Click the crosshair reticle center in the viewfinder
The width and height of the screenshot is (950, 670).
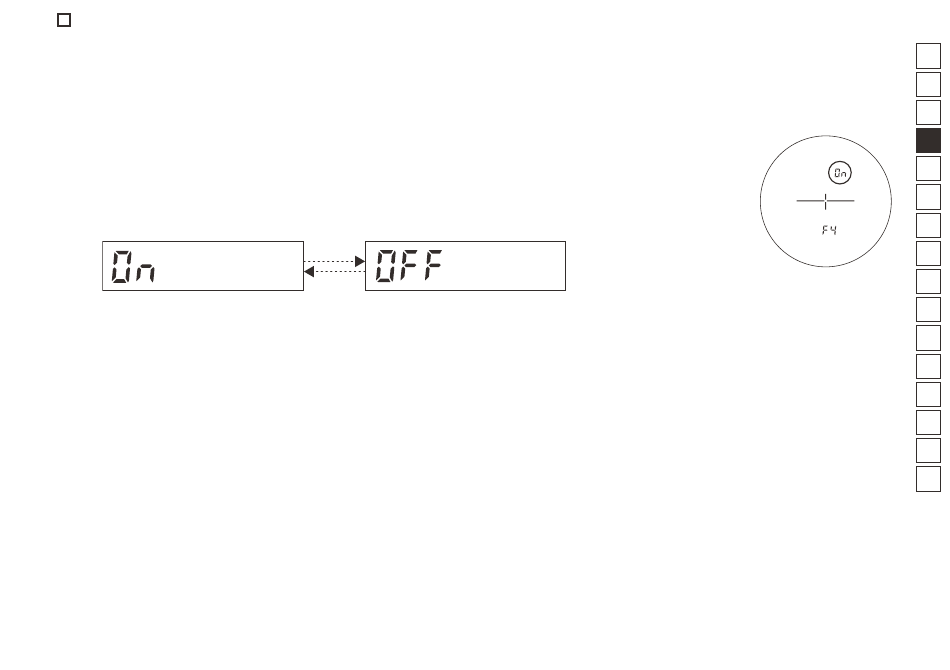tap(825, 201)
